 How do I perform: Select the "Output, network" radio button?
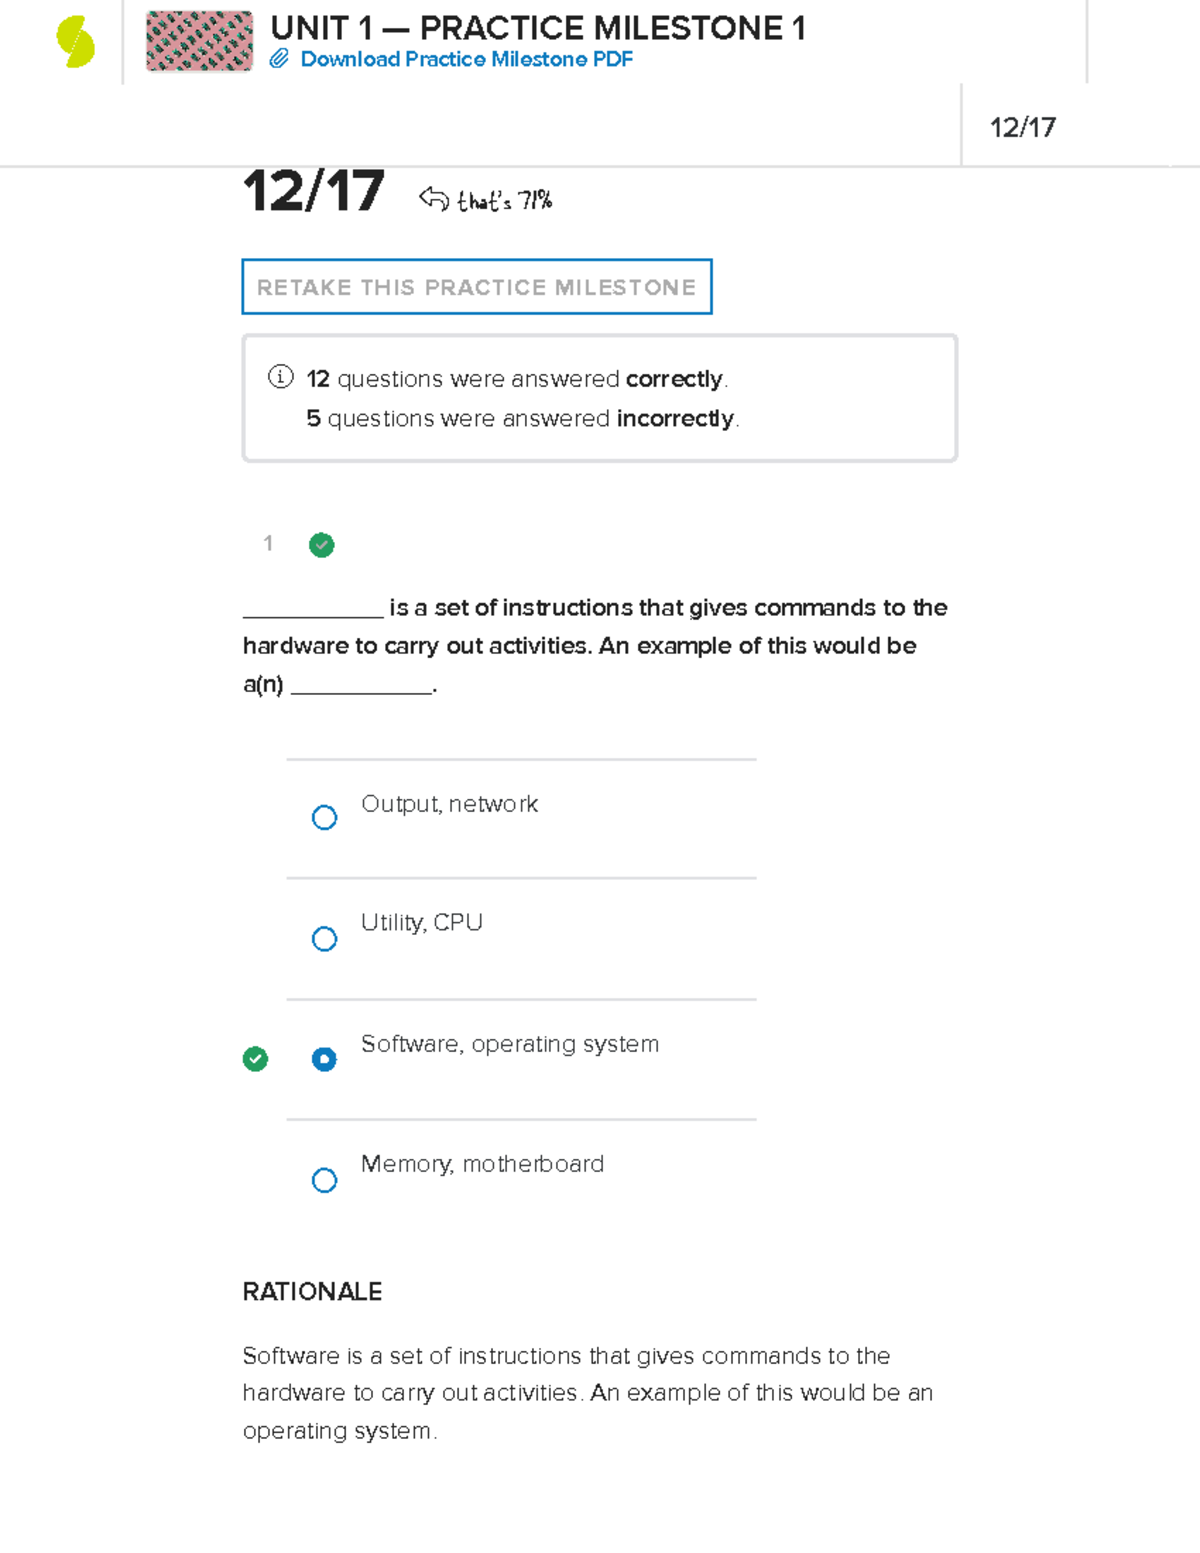(324, 817)
